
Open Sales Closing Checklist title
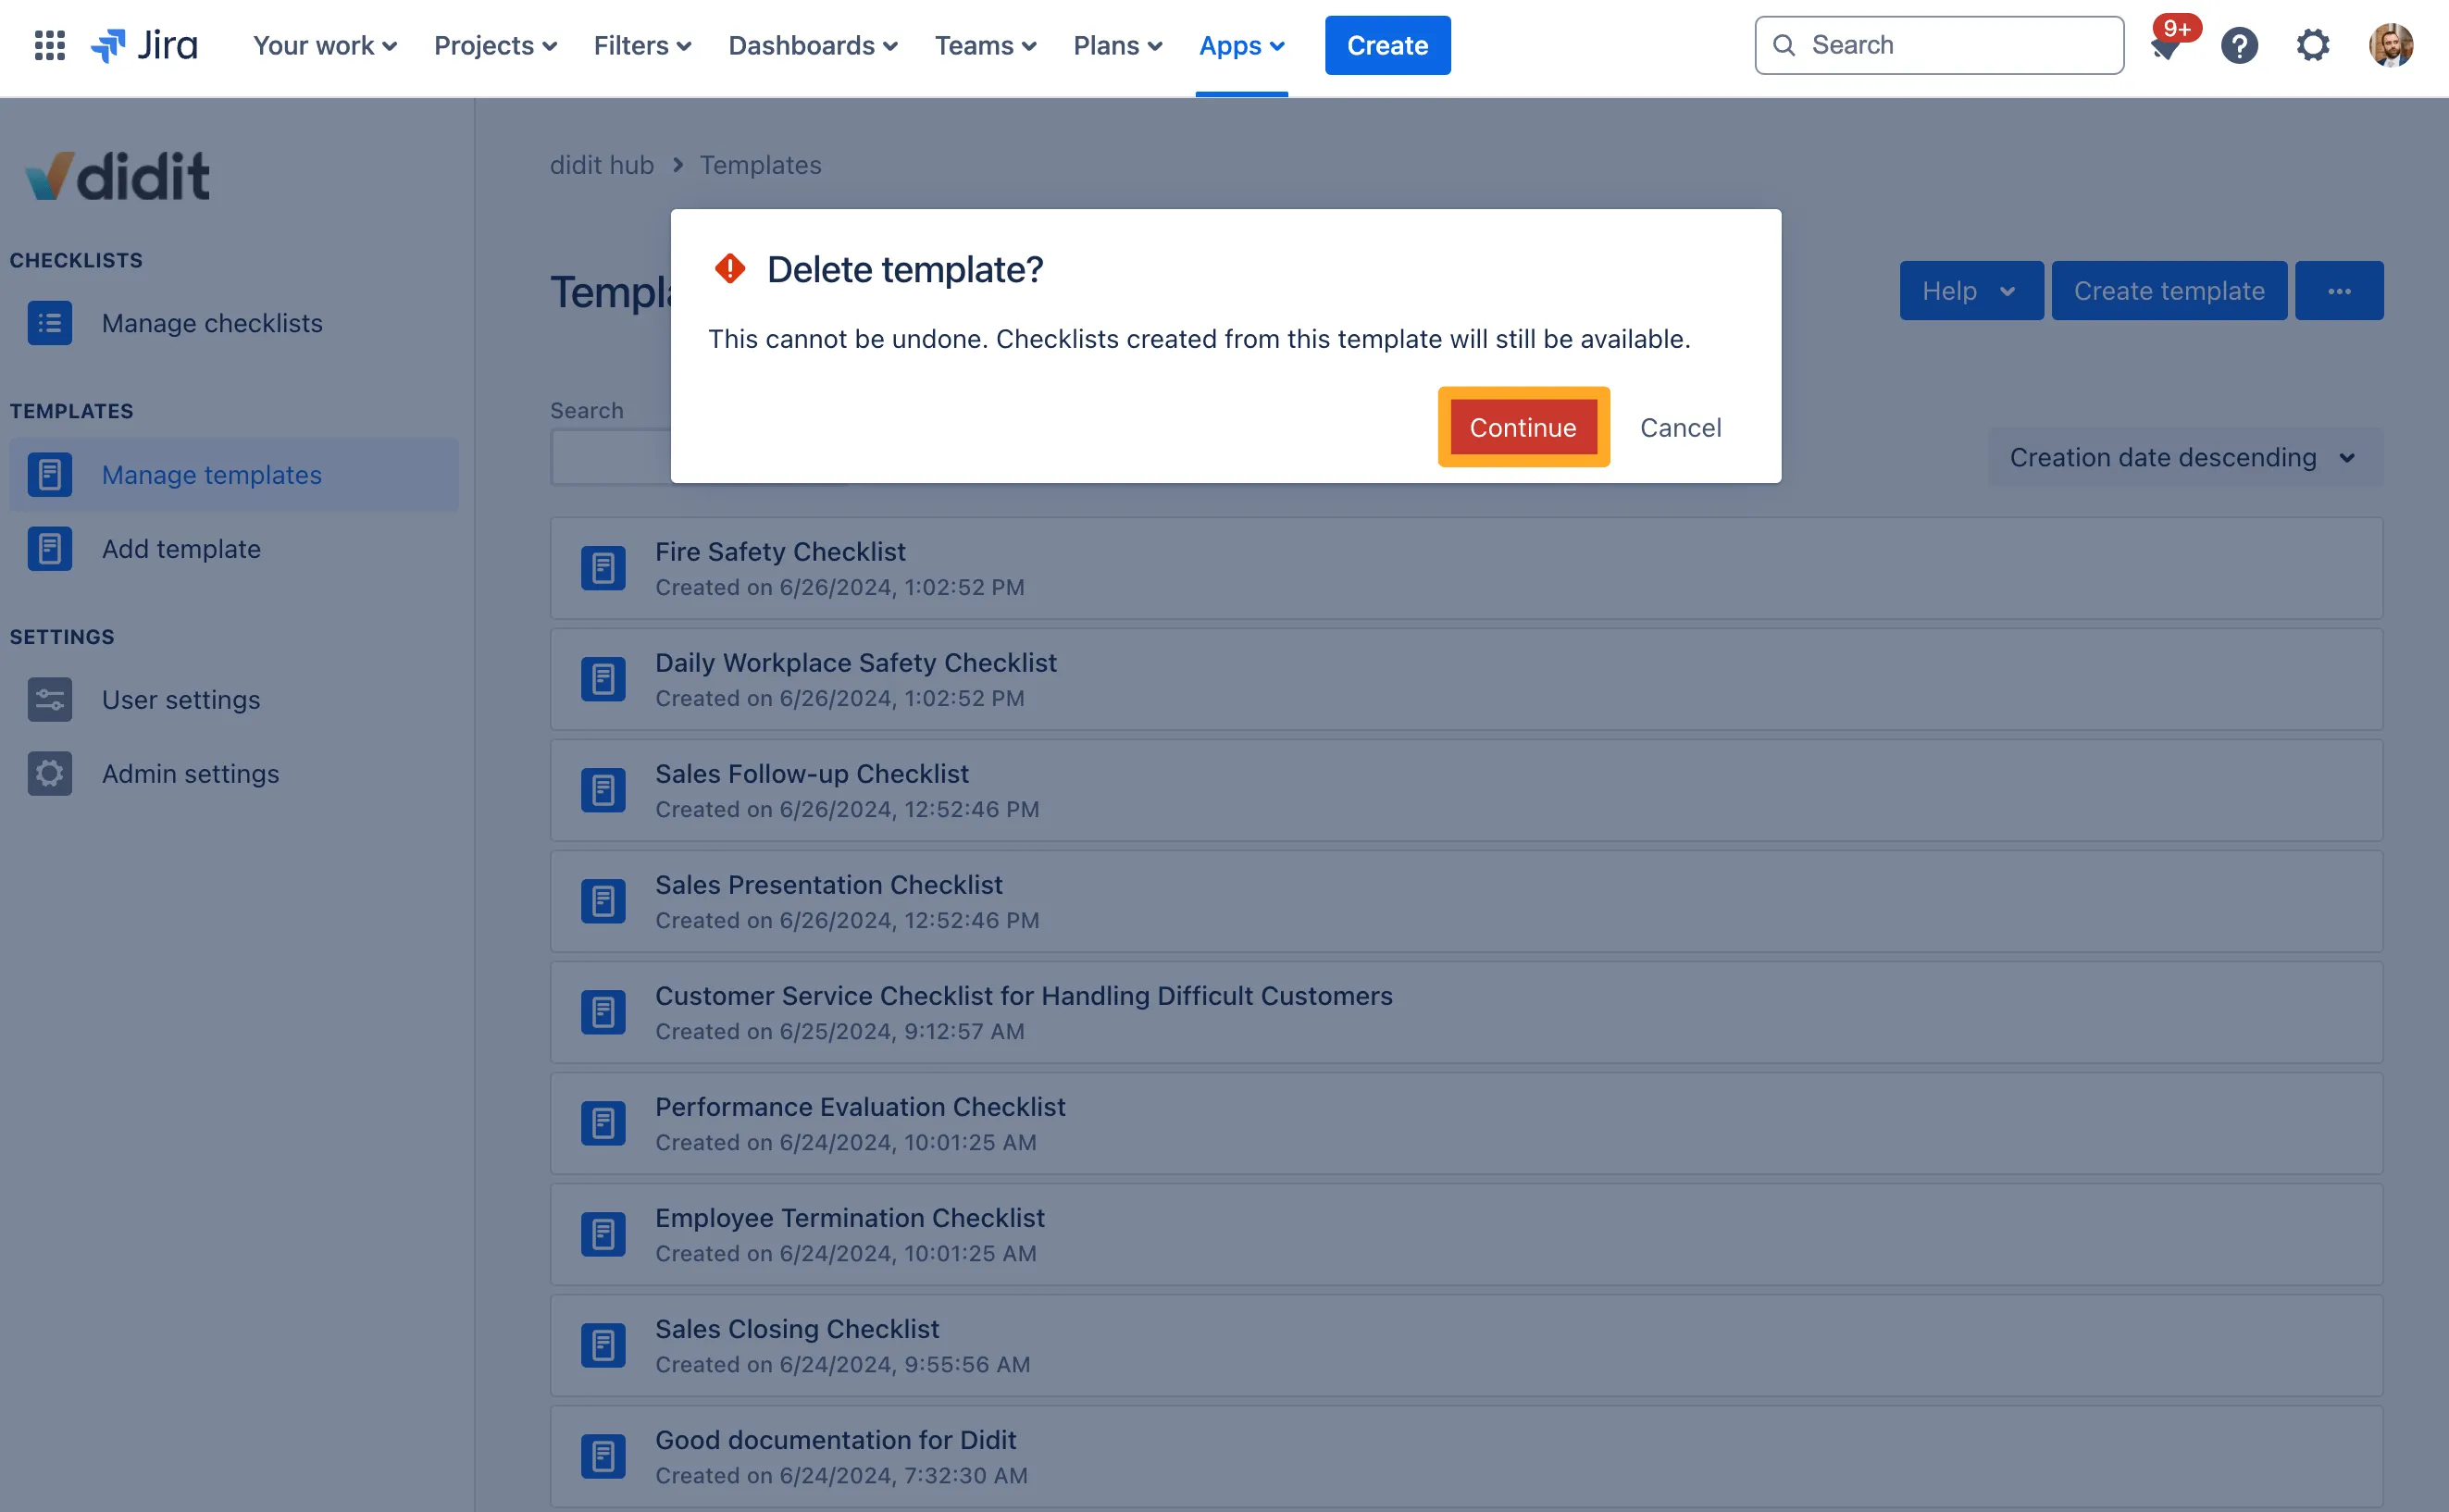pyautogui.click(x=797, y=1328)
